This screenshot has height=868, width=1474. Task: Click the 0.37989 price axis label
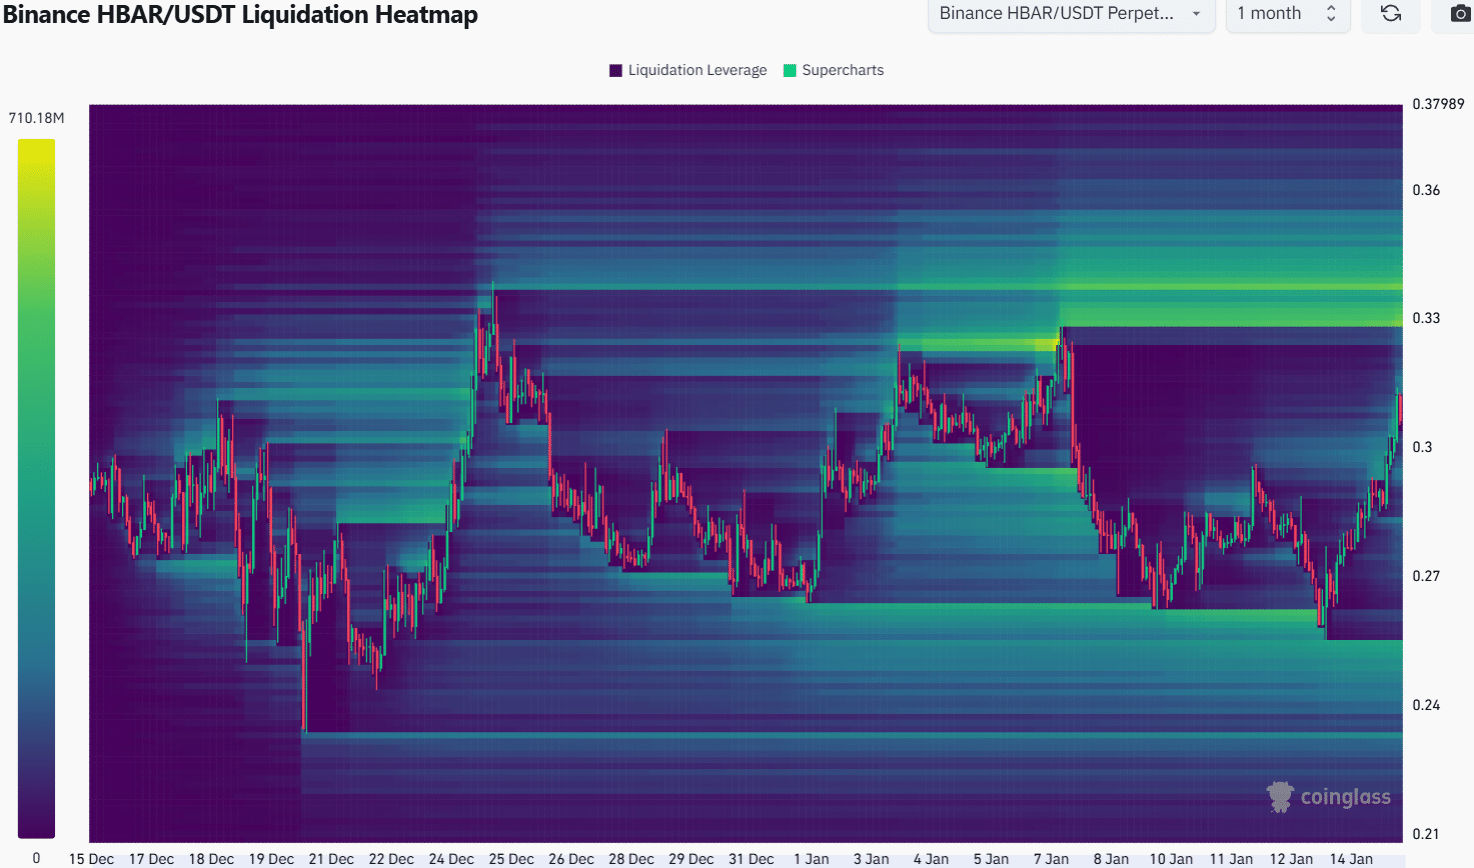(x=1438, y=104)
